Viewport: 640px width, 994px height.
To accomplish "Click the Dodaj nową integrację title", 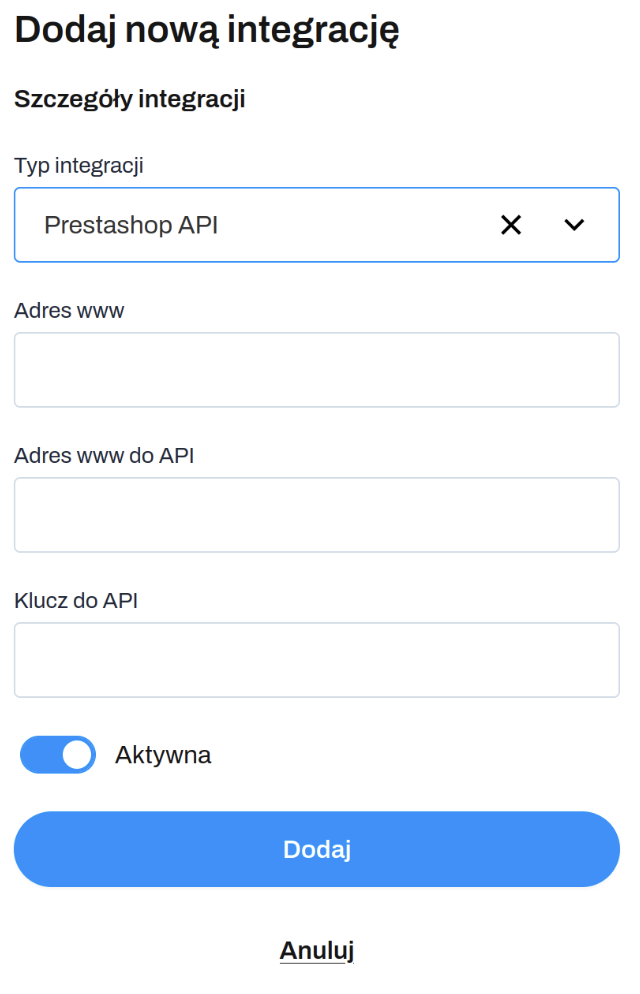I will 207,30.
